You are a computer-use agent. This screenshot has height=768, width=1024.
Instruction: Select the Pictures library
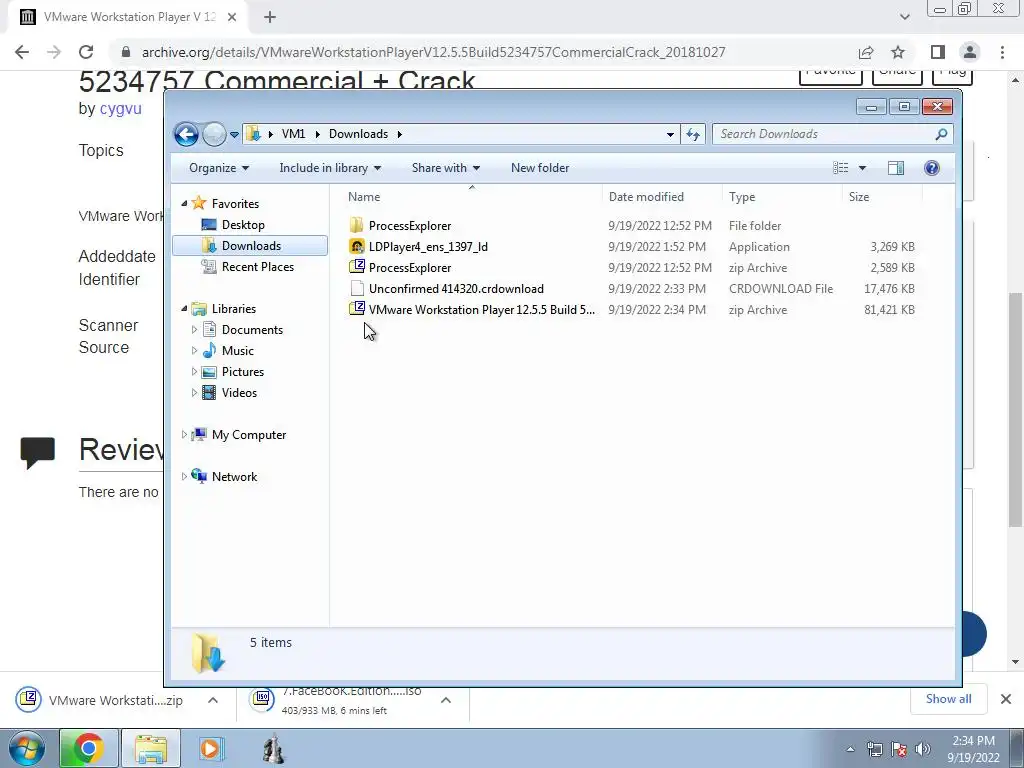tap(243, 372)
